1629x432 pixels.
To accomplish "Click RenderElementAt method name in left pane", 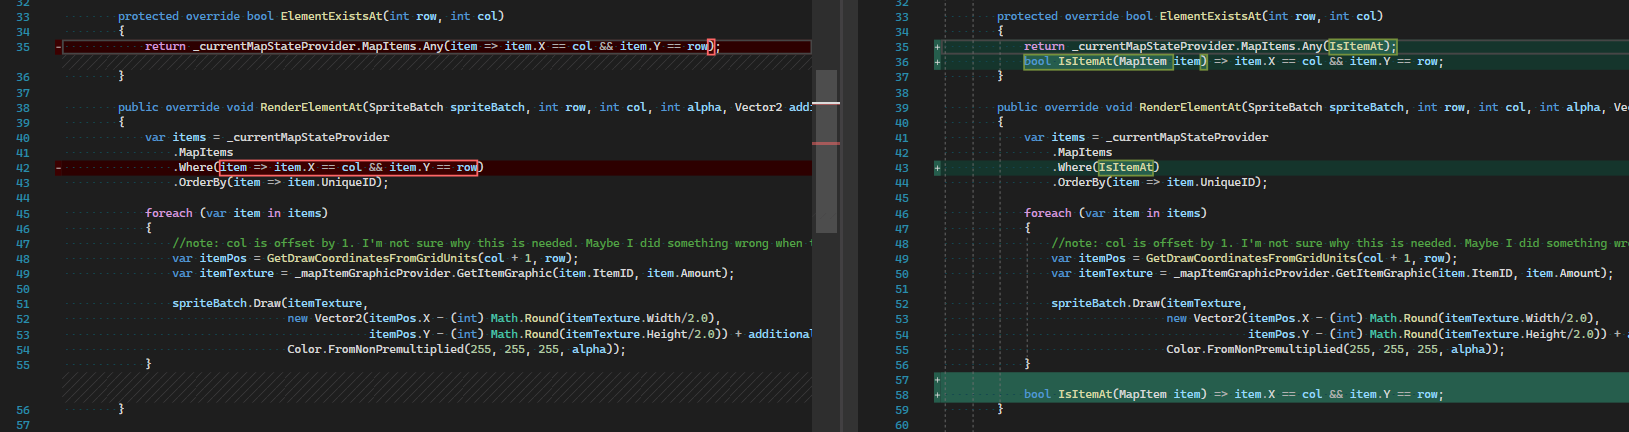I will (311, 107).
